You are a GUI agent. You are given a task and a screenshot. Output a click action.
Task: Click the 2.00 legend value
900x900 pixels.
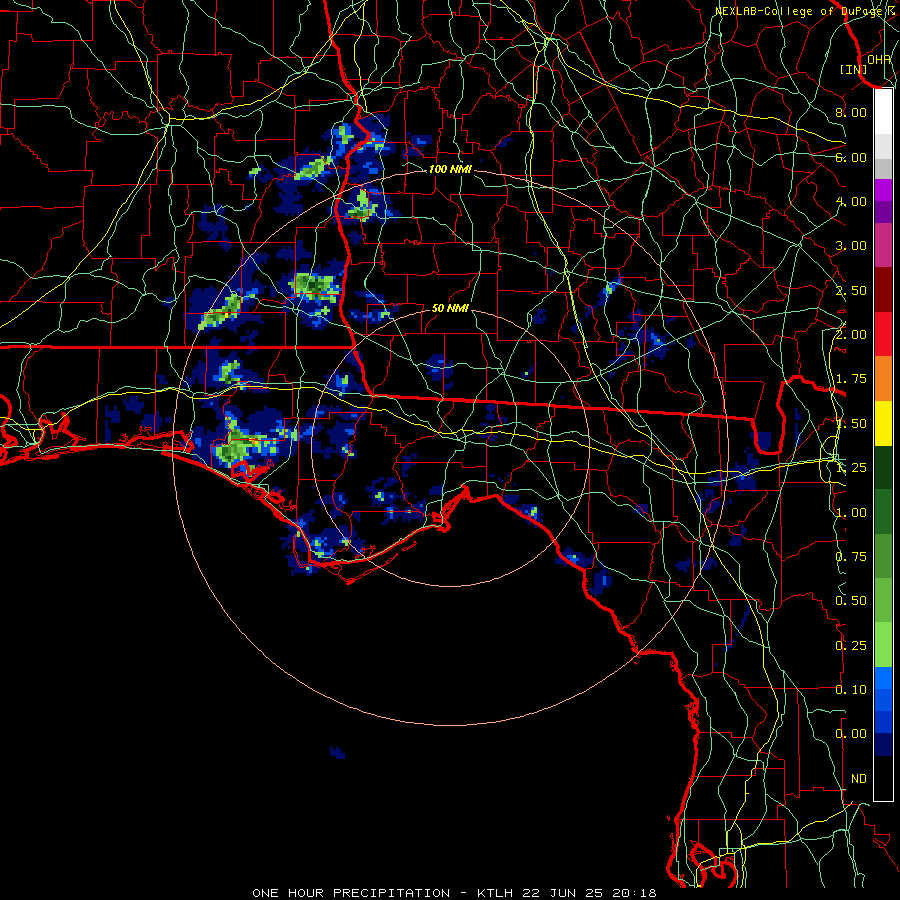(x=851, y=335)
